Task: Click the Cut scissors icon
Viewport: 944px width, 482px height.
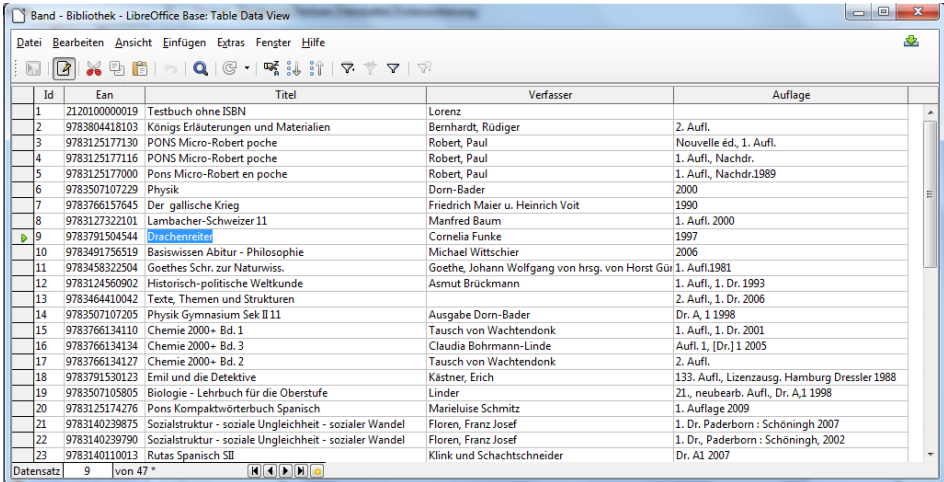Action: [x=94, y=69]
